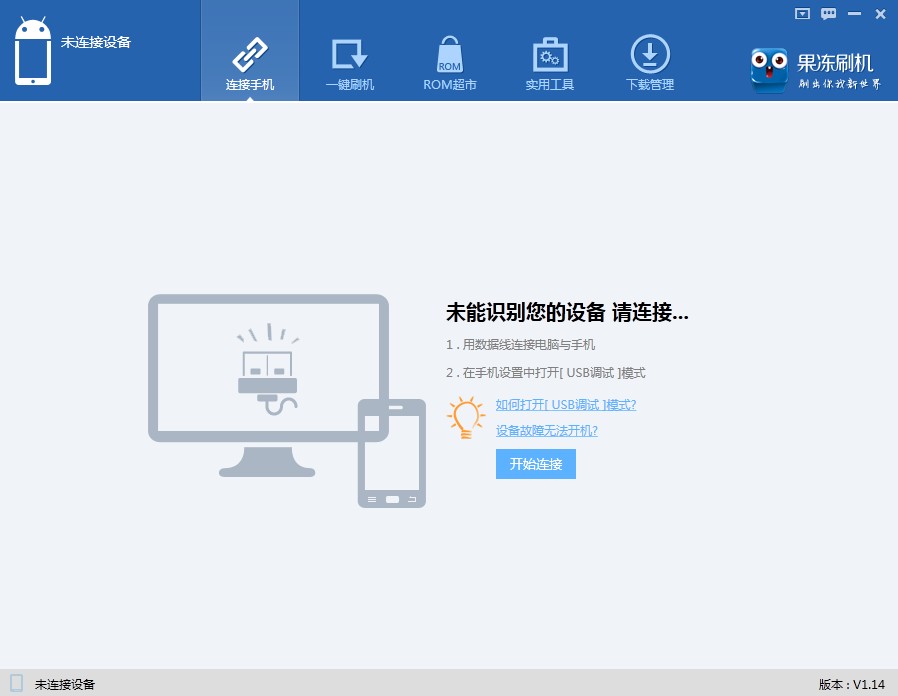Click the phone icon beside 未连接设备
Viewport: 898px width, 696px height.
pos(33,52)
